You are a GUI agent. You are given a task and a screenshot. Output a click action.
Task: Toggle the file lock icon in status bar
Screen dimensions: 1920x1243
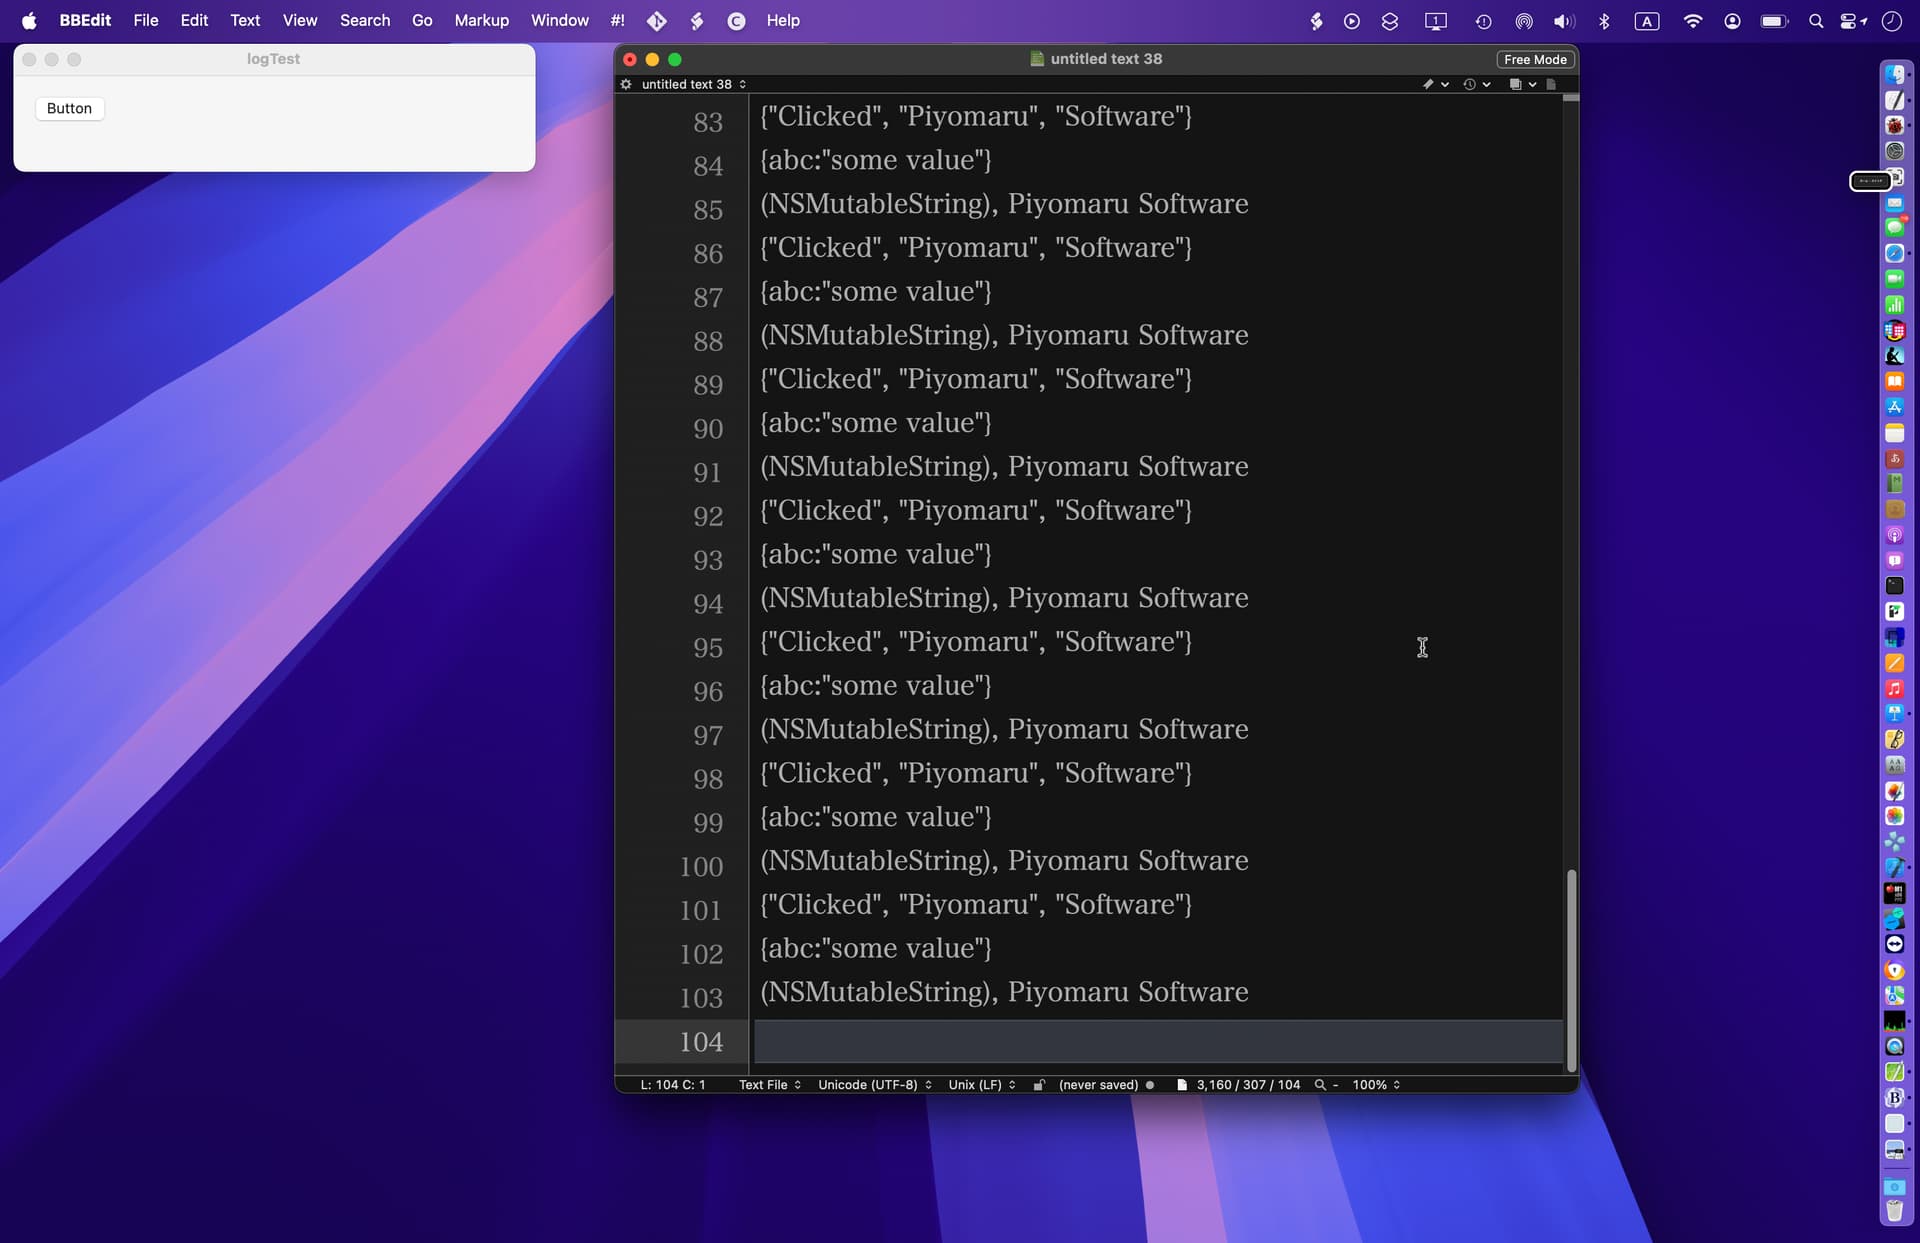point(1039,1085)
